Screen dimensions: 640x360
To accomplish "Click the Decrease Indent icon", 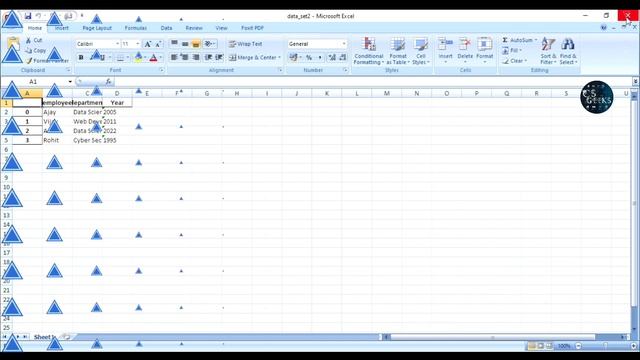I will tap(208, 58).
